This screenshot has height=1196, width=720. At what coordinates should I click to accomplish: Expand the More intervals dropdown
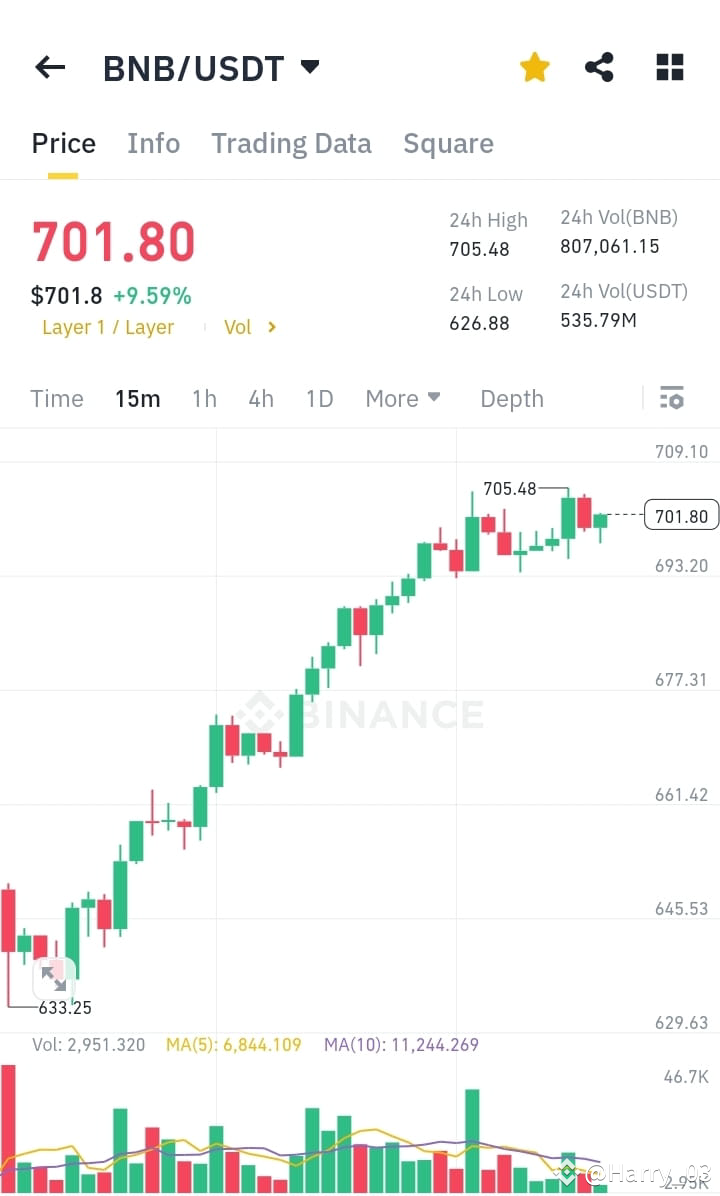(402, 398)
